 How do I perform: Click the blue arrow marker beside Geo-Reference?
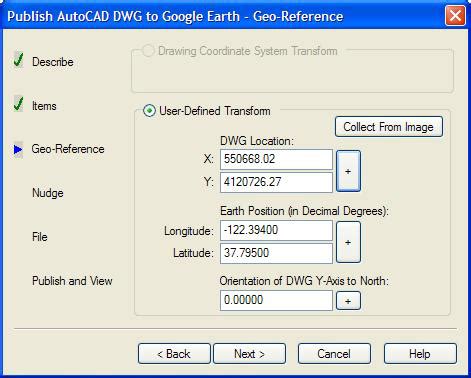[x=18, y=149]
